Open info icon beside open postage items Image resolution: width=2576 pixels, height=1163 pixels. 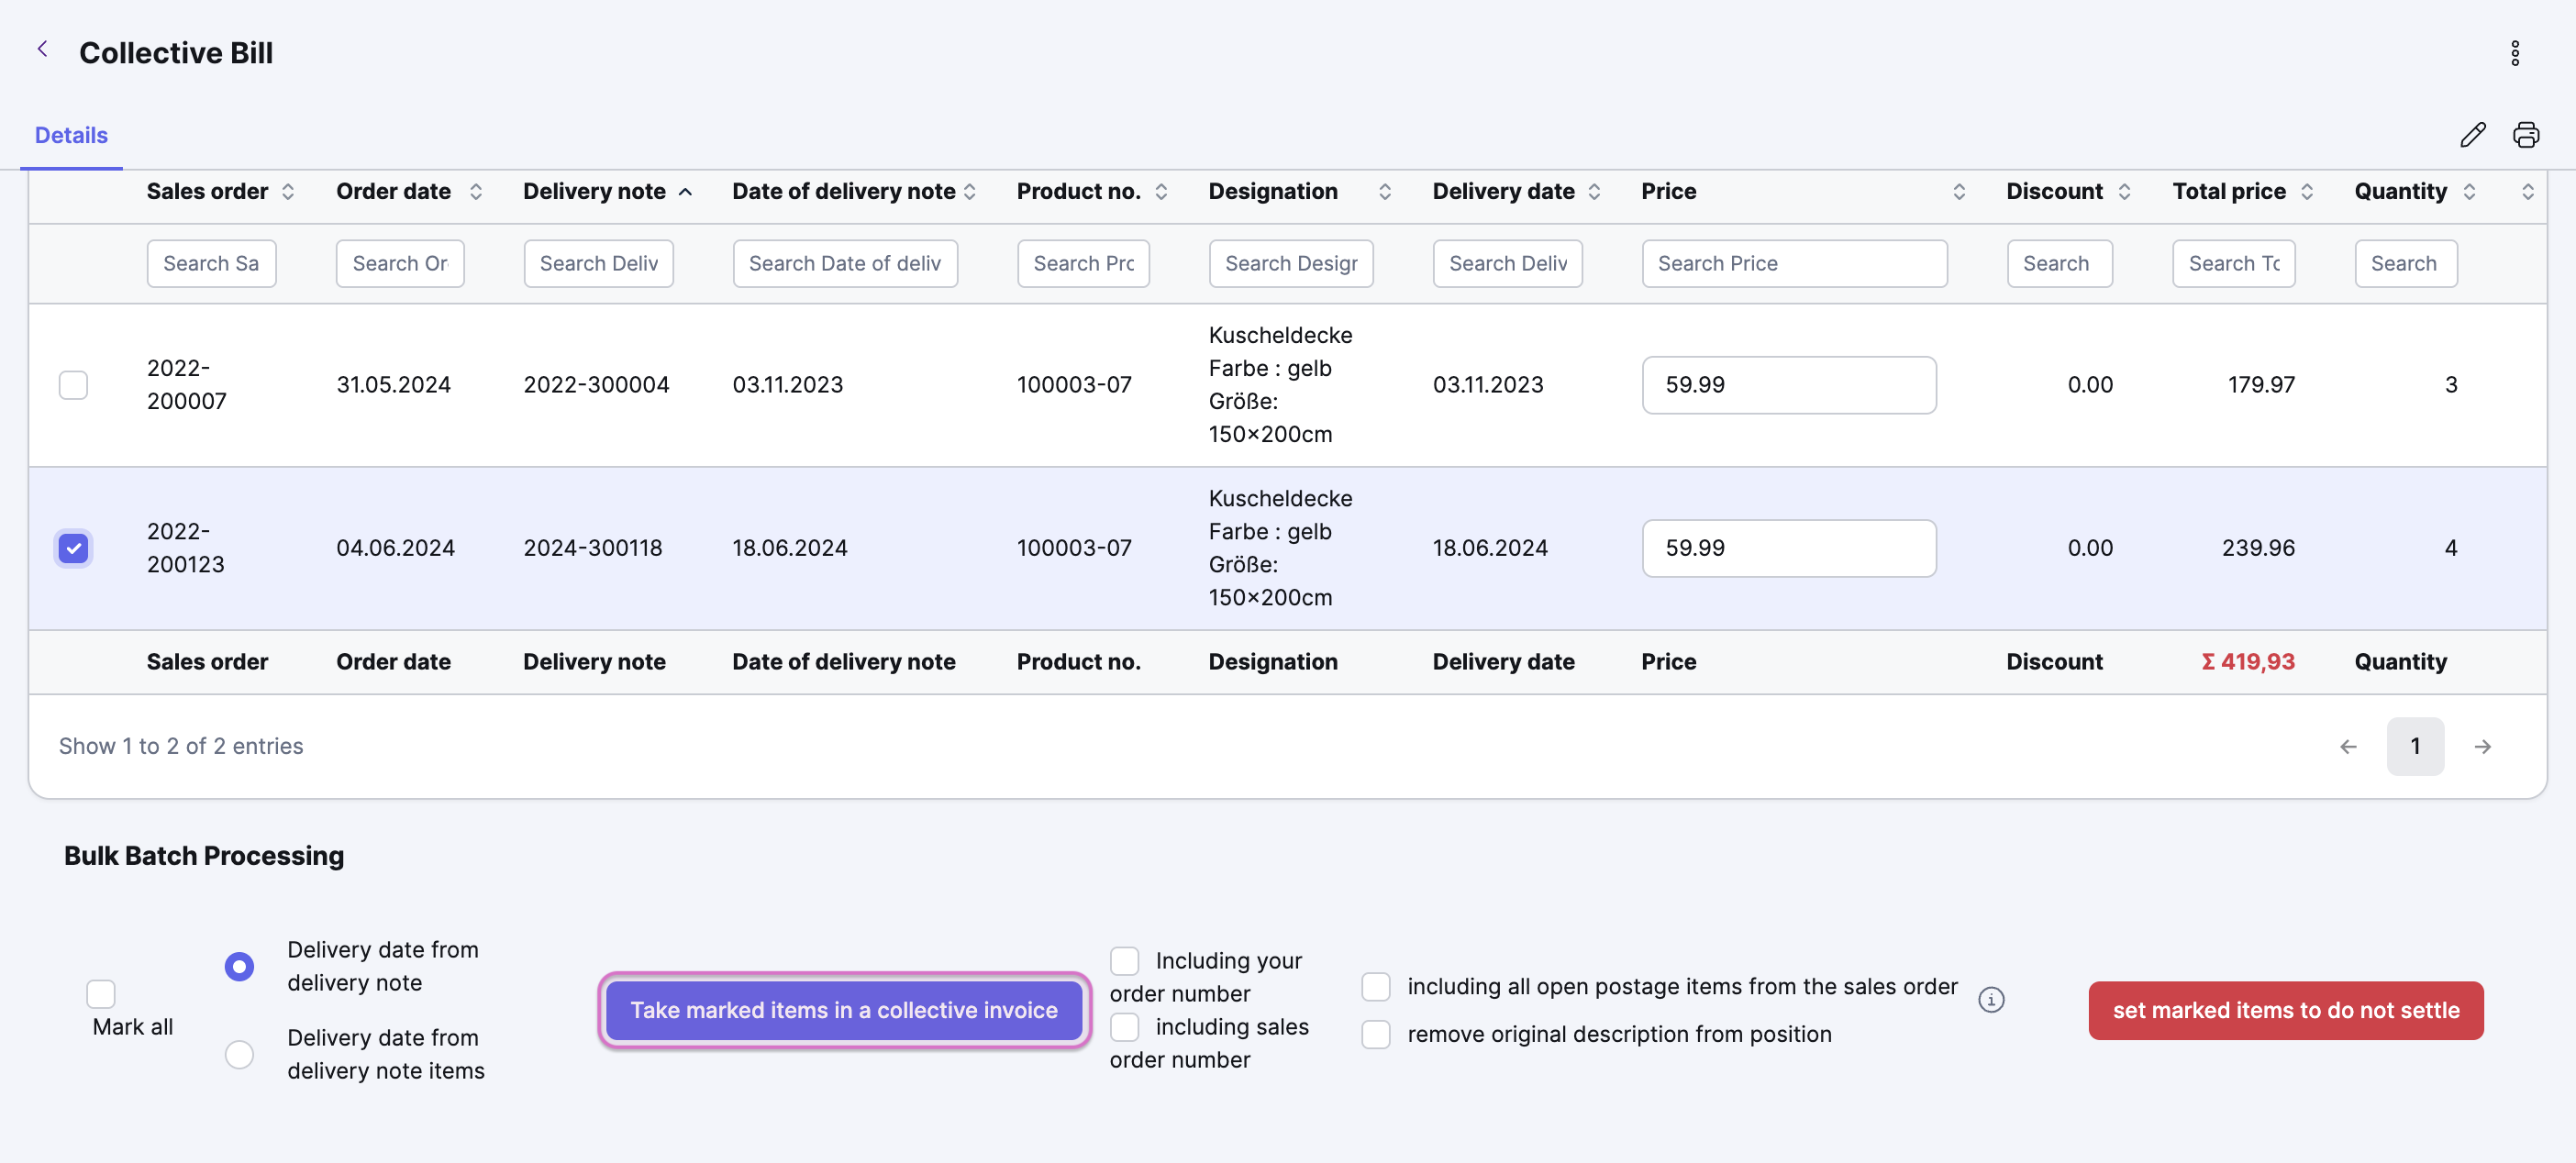click(x=1990, y=999)
